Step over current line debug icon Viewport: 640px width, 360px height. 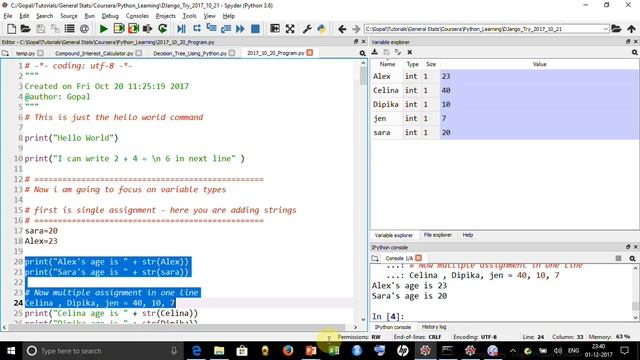pos(197,29)
